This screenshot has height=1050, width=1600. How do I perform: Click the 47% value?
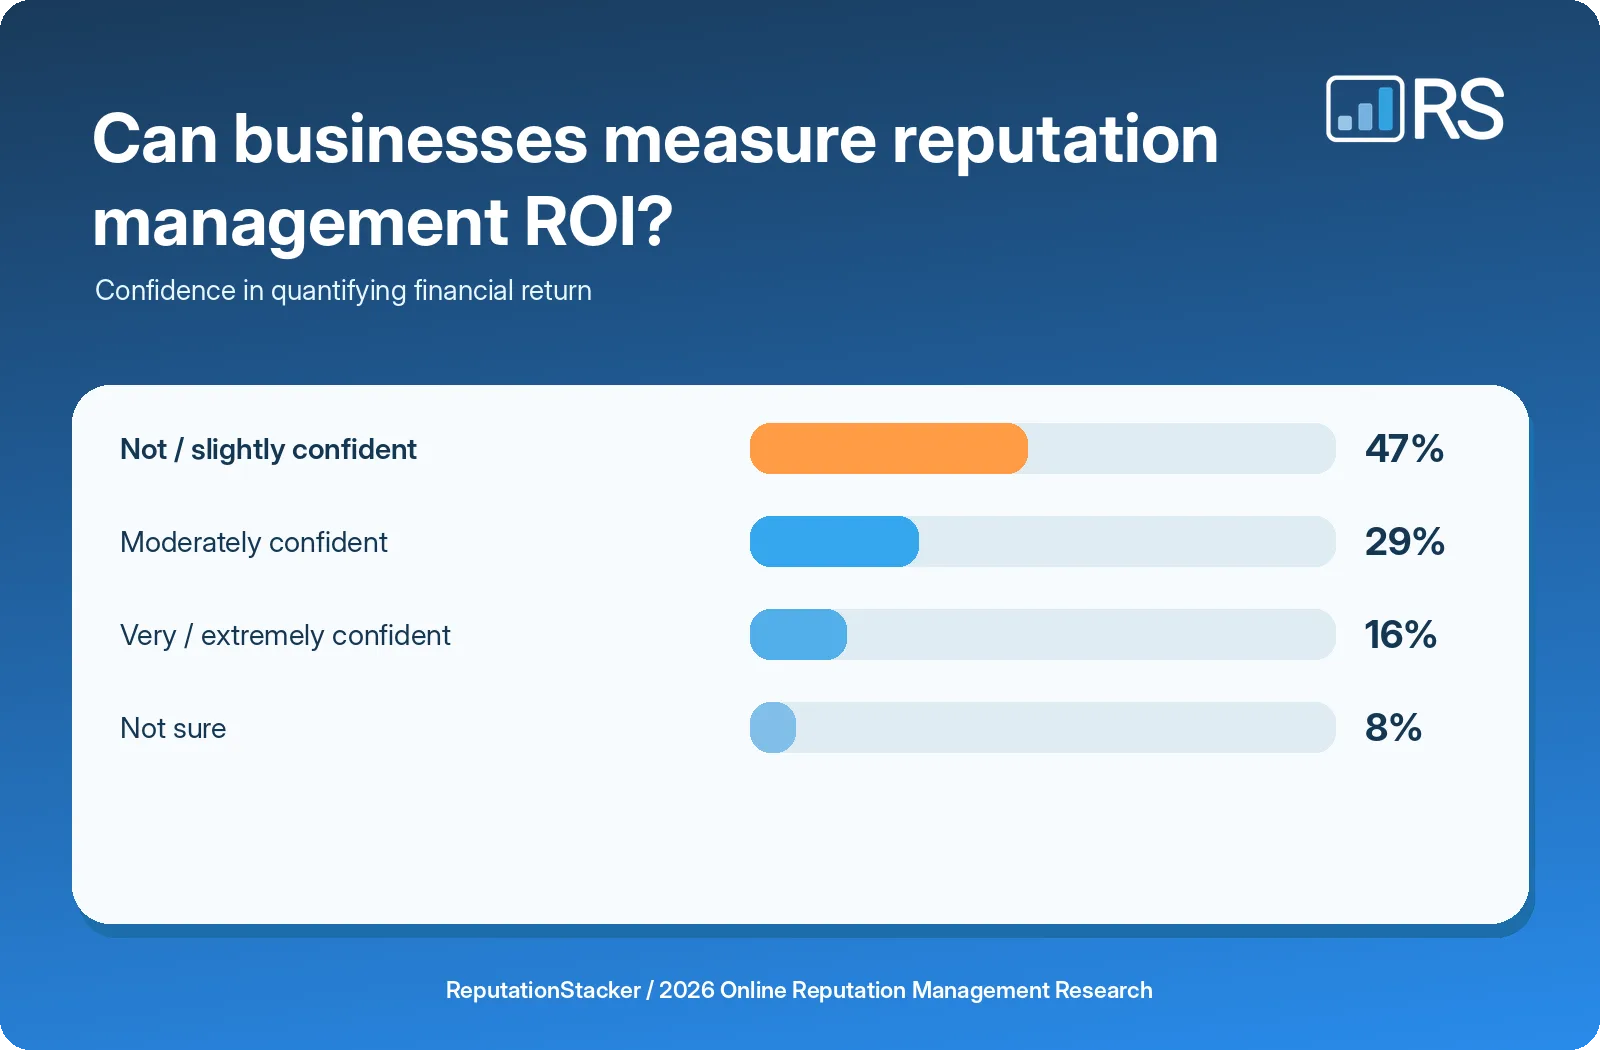[x=1404, y=448]
